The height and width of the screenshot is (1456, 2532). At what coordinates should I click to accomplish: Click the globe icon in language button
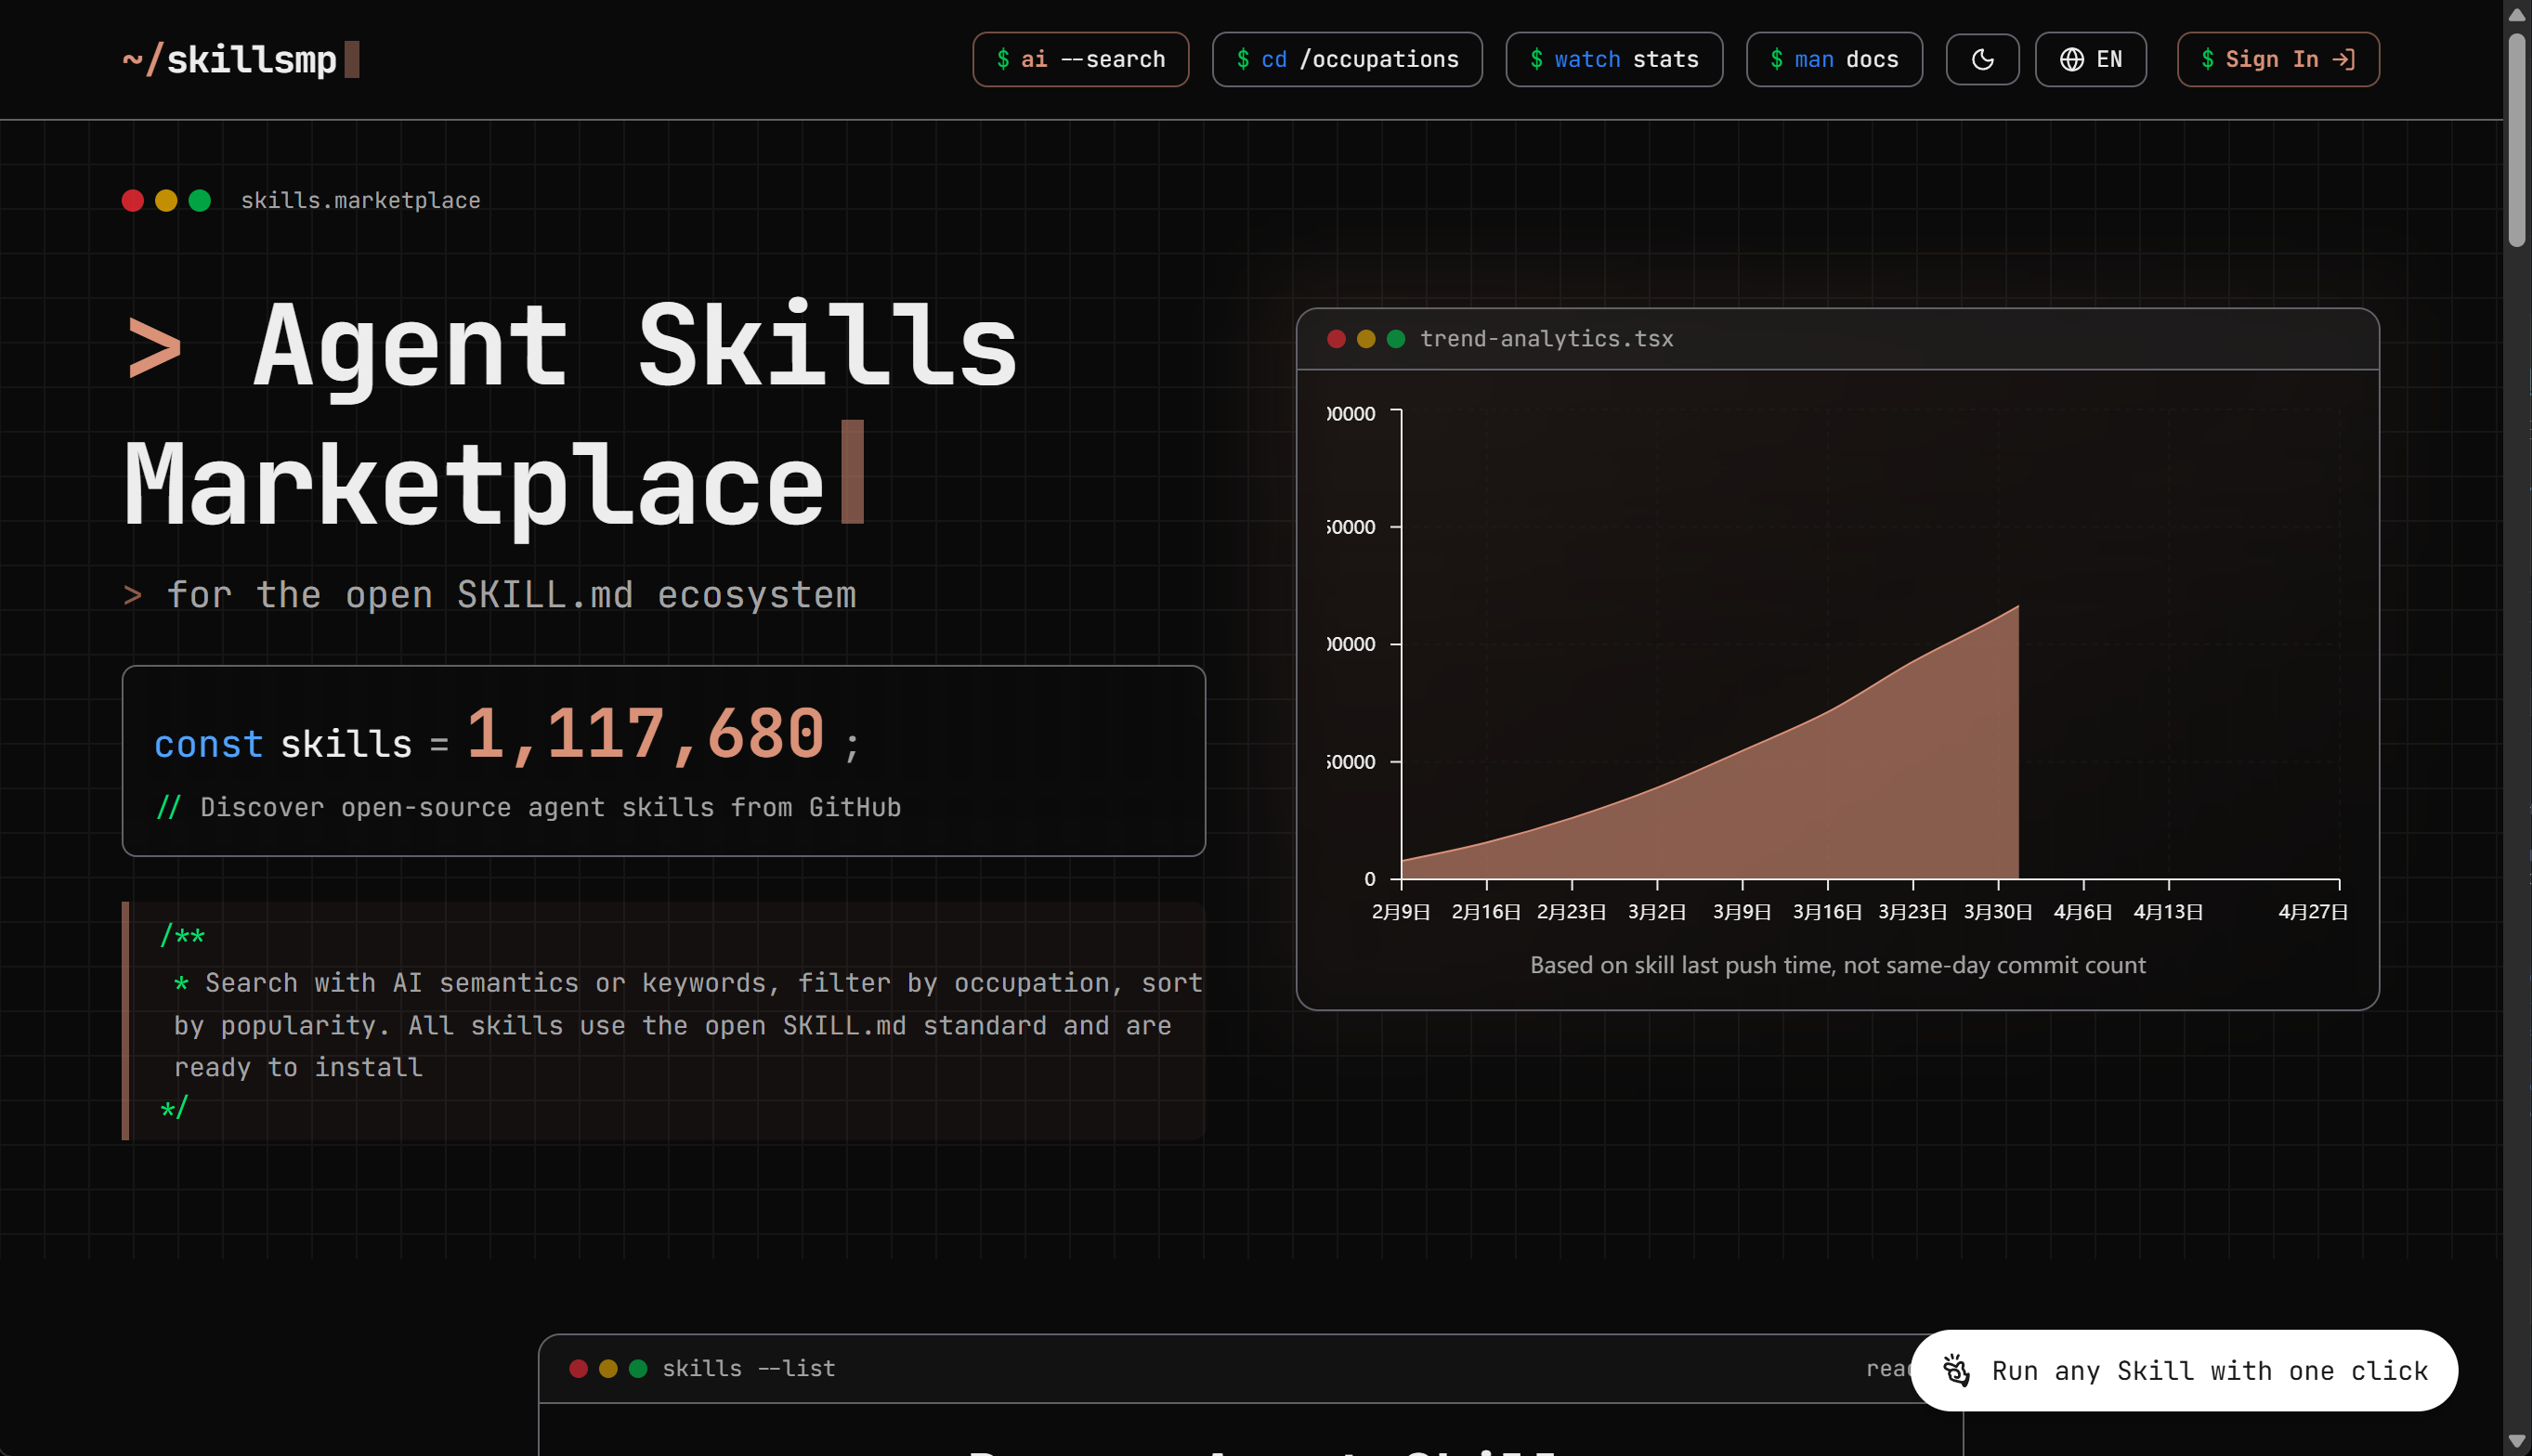(x=2071, y=60)
